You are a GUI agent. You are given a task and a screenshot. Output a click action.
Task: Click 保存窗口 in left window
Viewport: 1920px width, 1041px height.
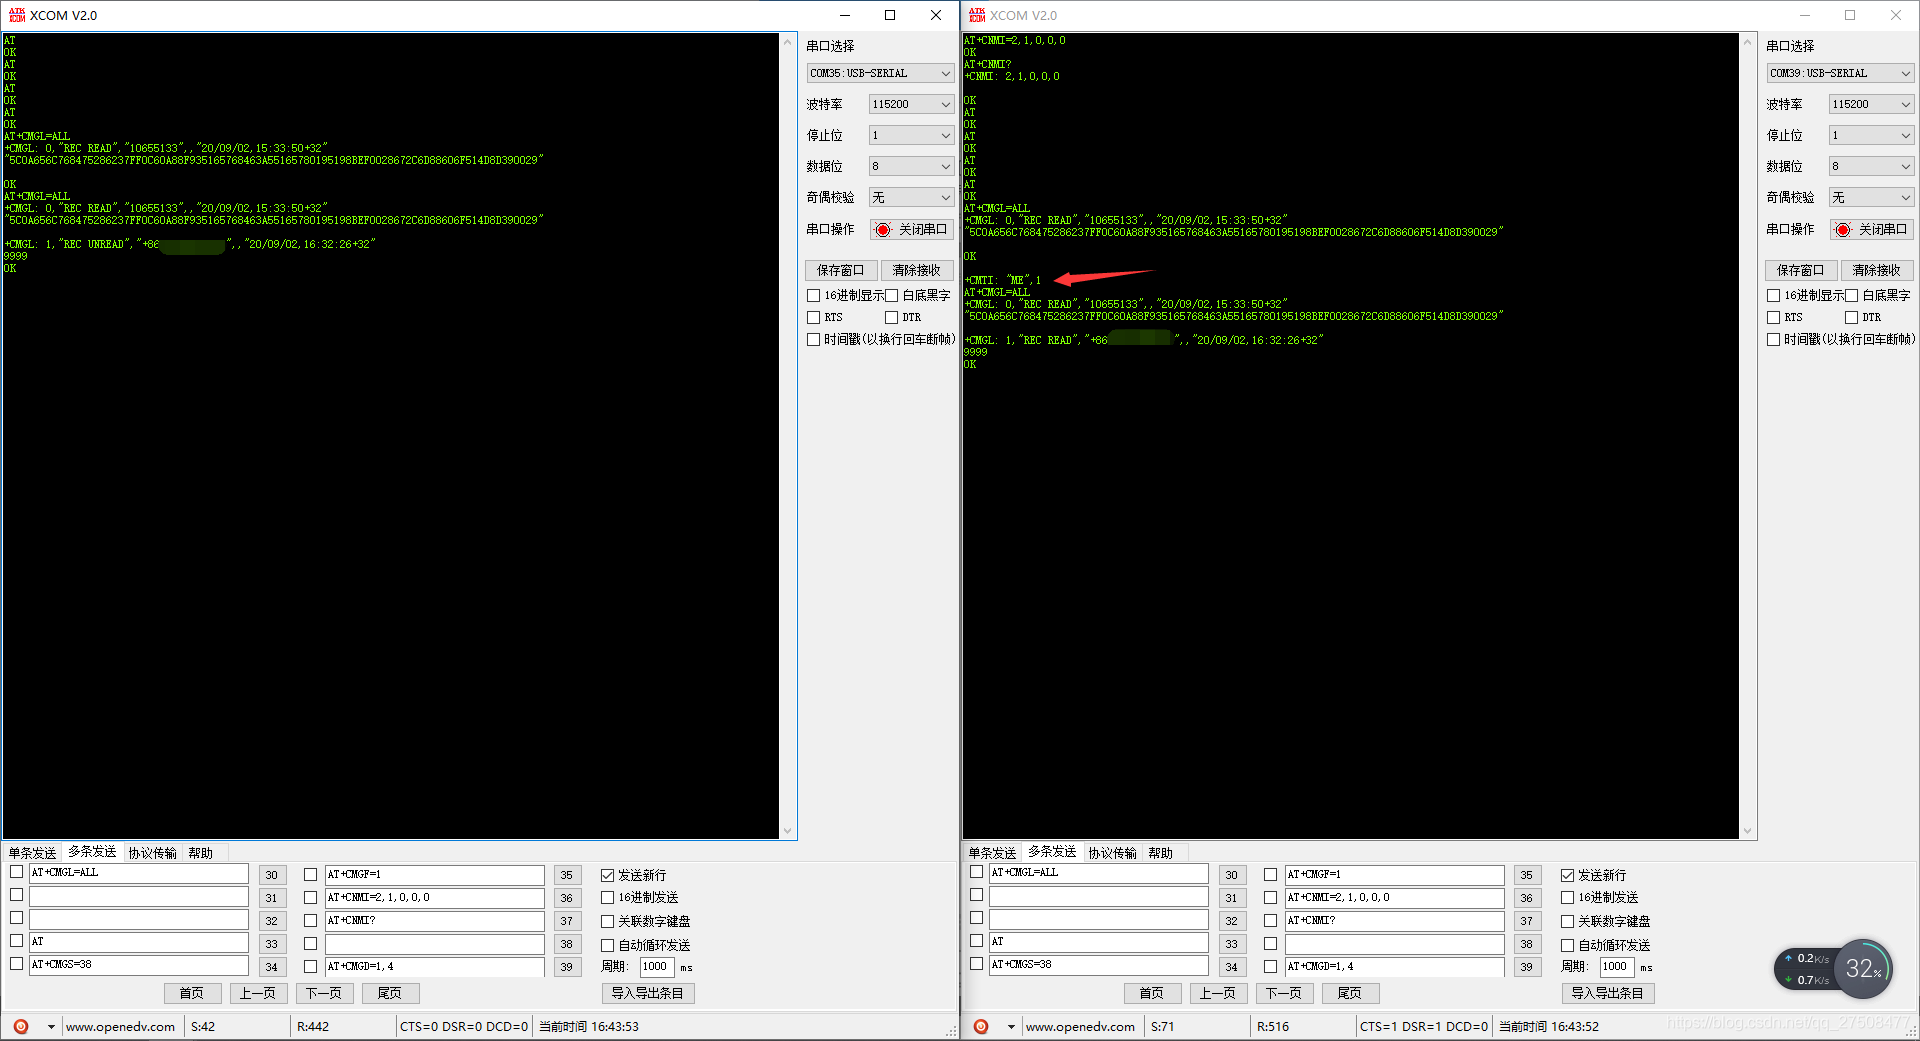click(x=841, y=270)
